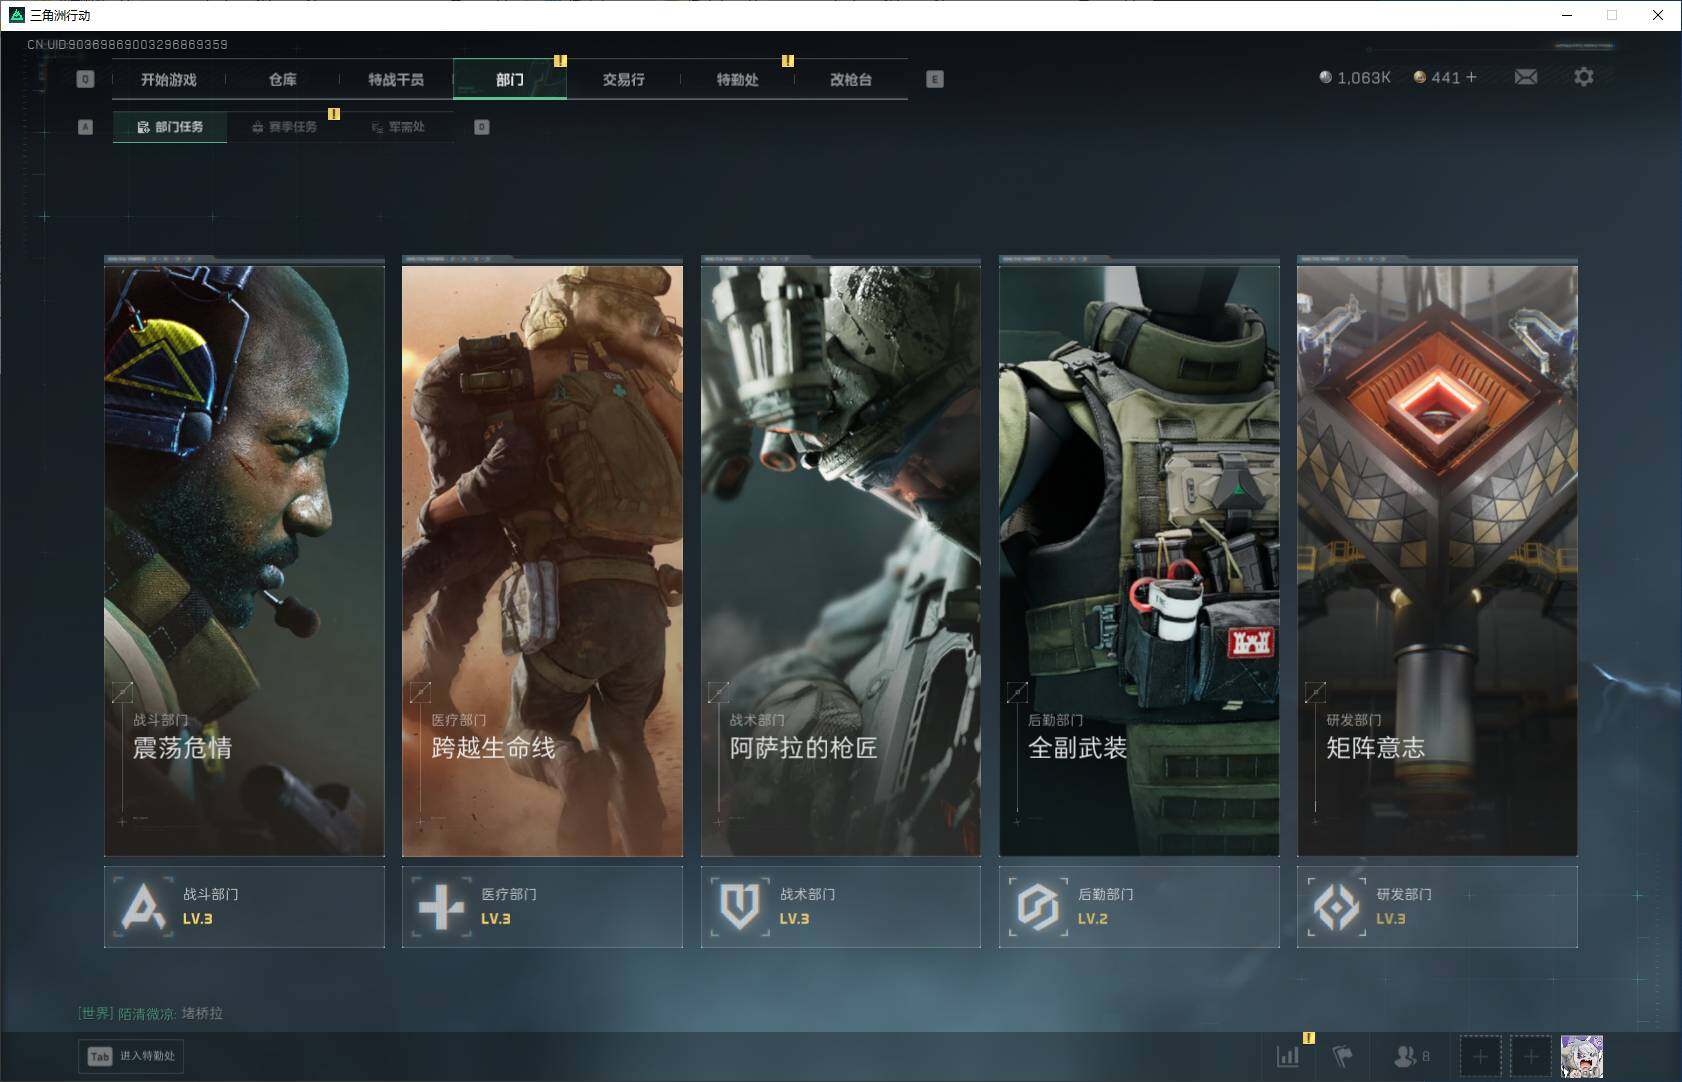Select the 军需处 sub-tab
This screenshot has width=1682, height=1082.
[x=398, y=127]
